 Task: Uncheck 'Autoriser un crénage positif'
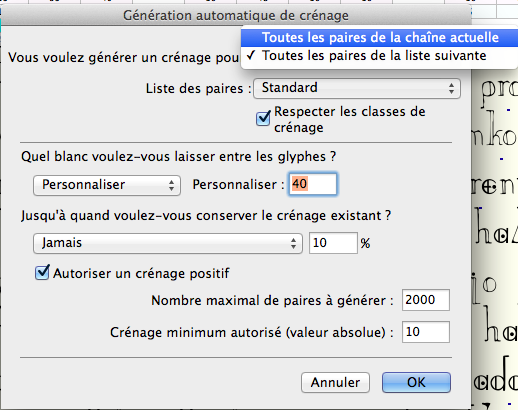click(42, 273)
